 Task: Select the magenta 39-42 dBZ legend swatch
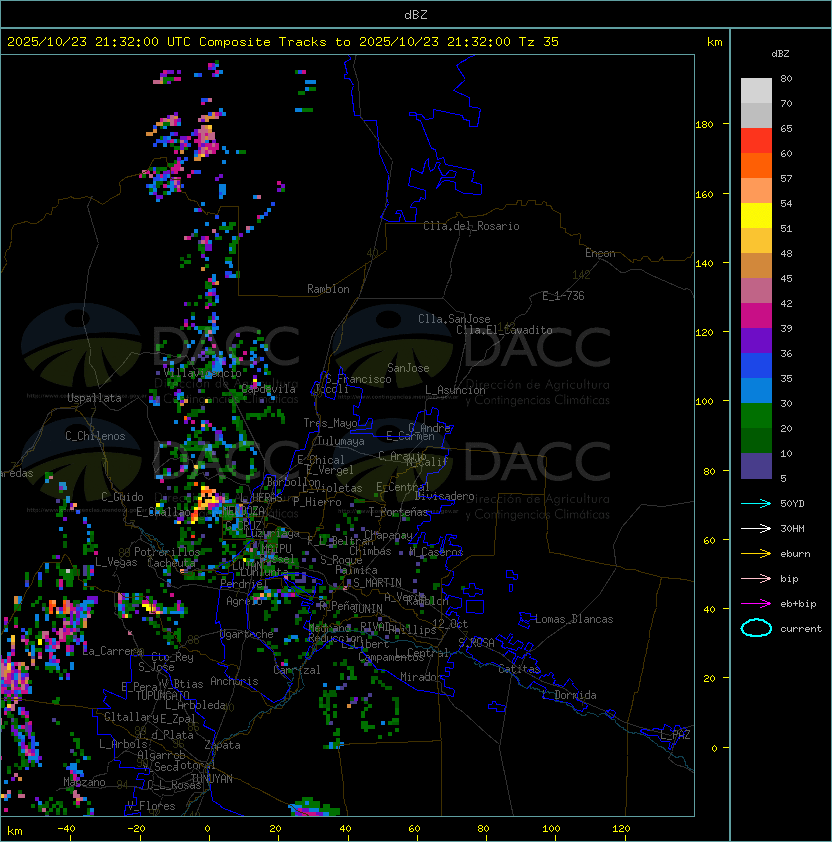pos(756,316)
